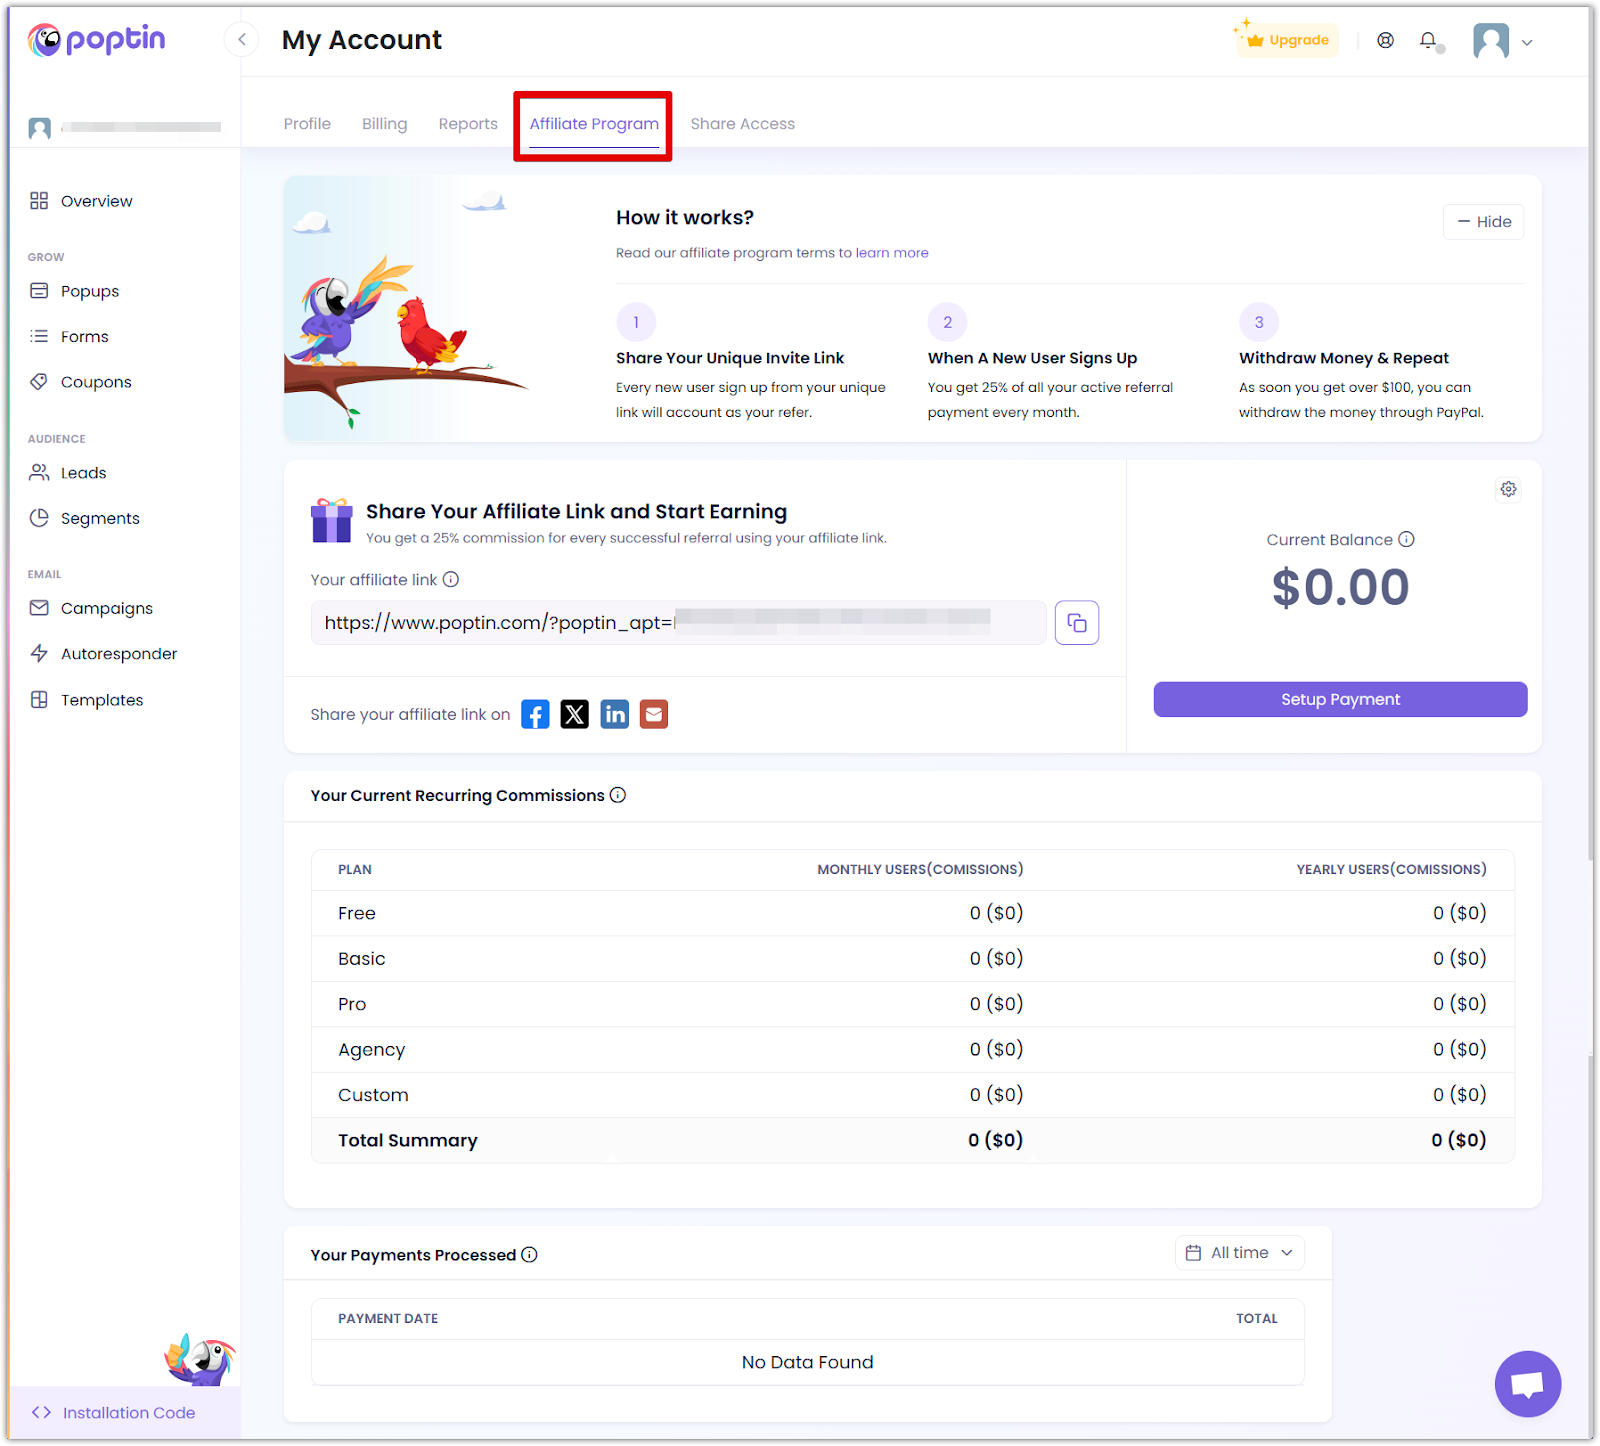Image resolution: width=1600 pixels, height=1446 pixels.
Task: Open the live chat bubble
Action: click(1527, 1383)
